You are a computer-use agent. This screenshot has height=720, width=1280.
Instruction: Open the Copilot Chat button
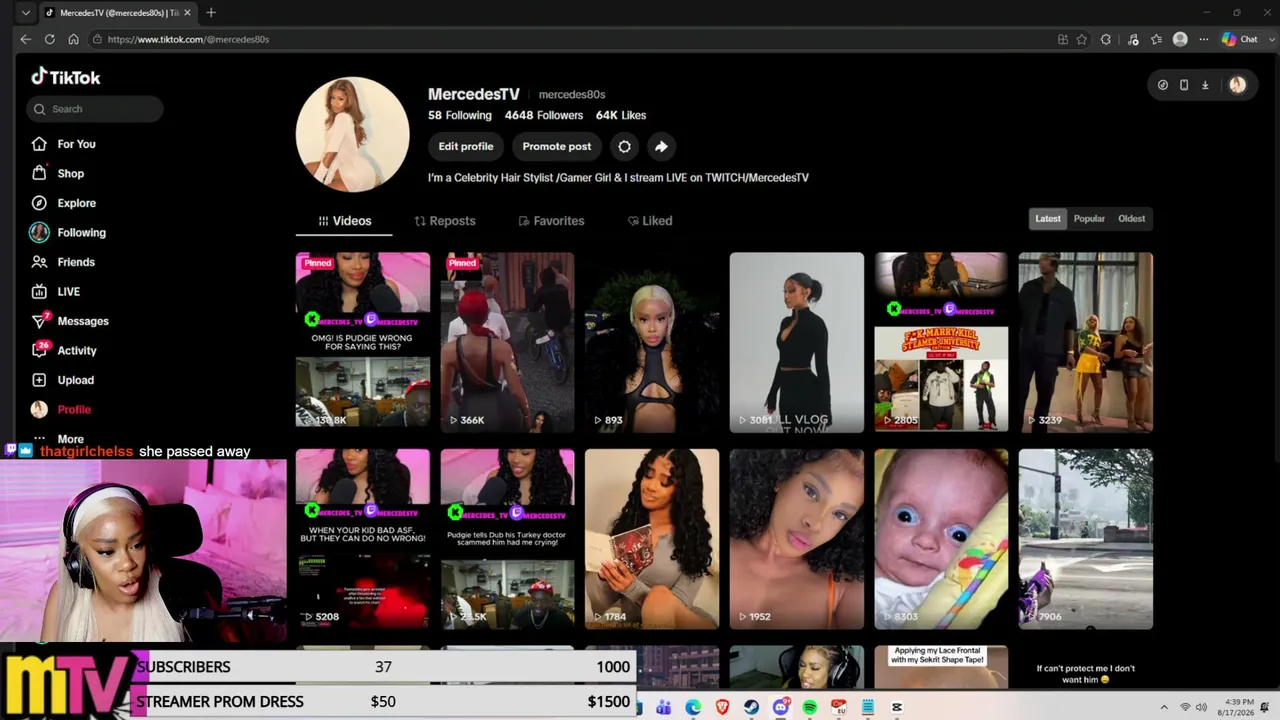pos(1240,39)
